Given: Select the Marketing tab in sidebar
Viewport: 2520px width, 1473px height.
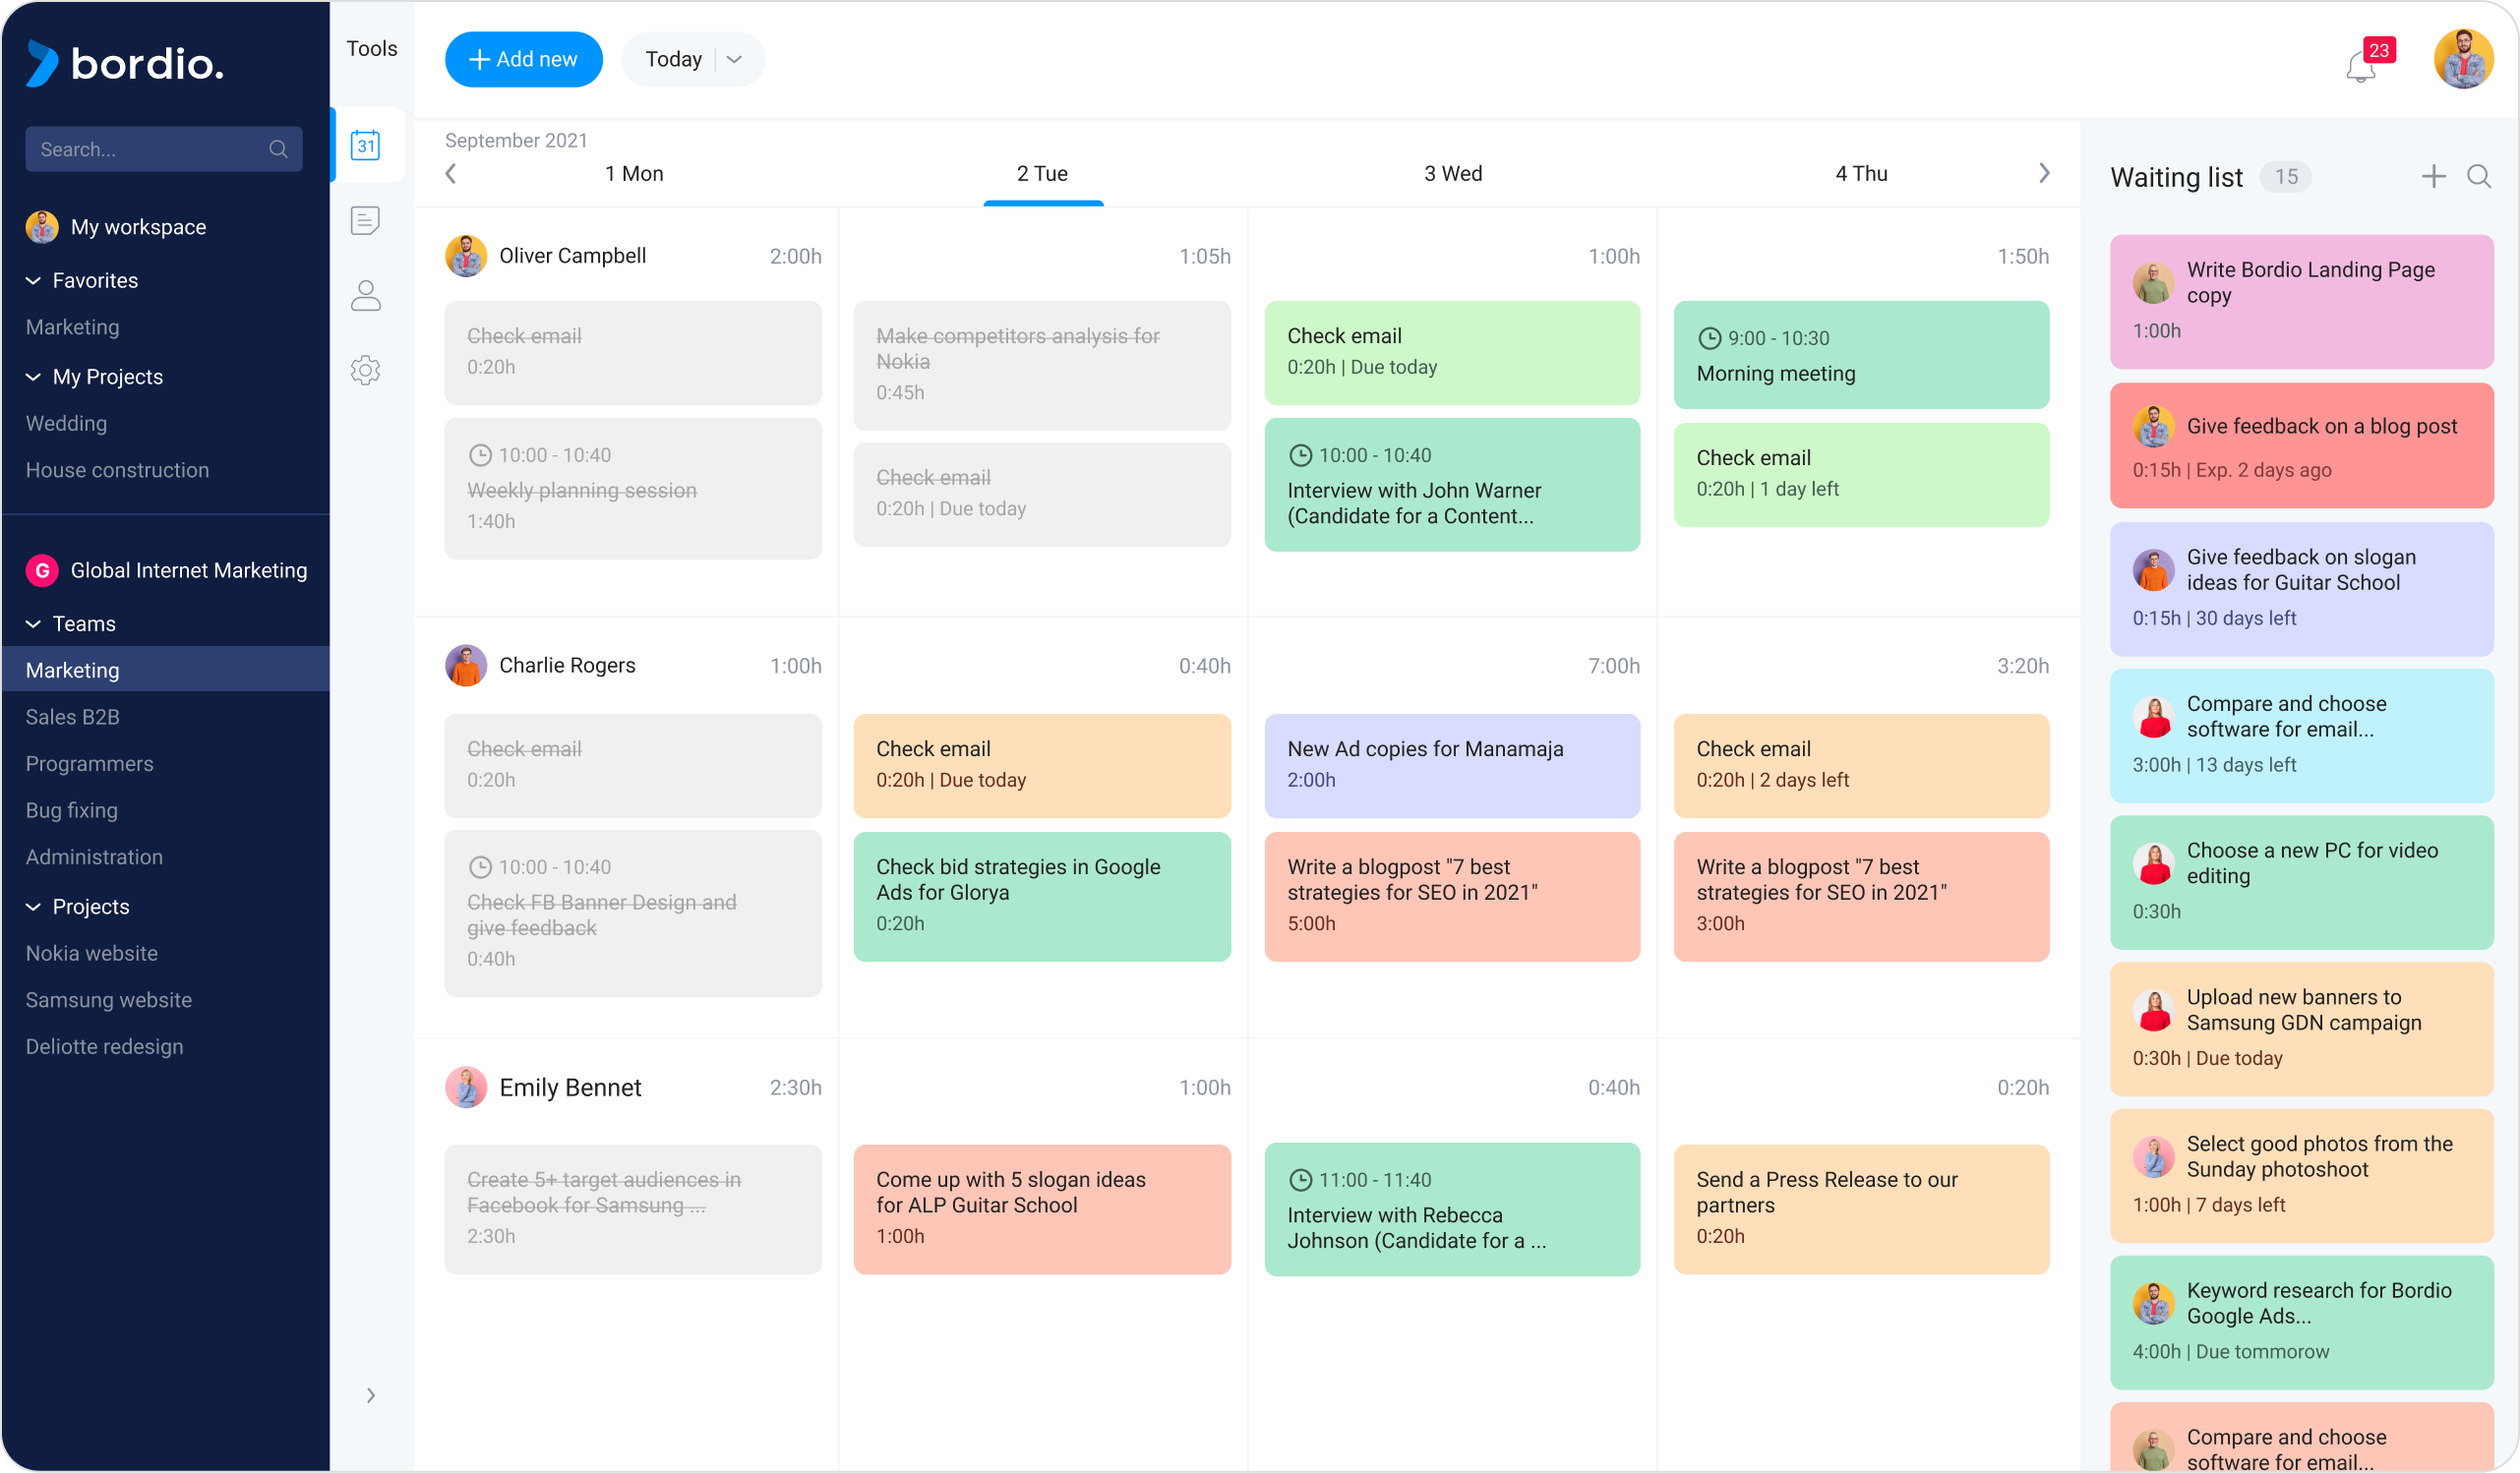Looking at the screenshot, I should pos(72,668).
